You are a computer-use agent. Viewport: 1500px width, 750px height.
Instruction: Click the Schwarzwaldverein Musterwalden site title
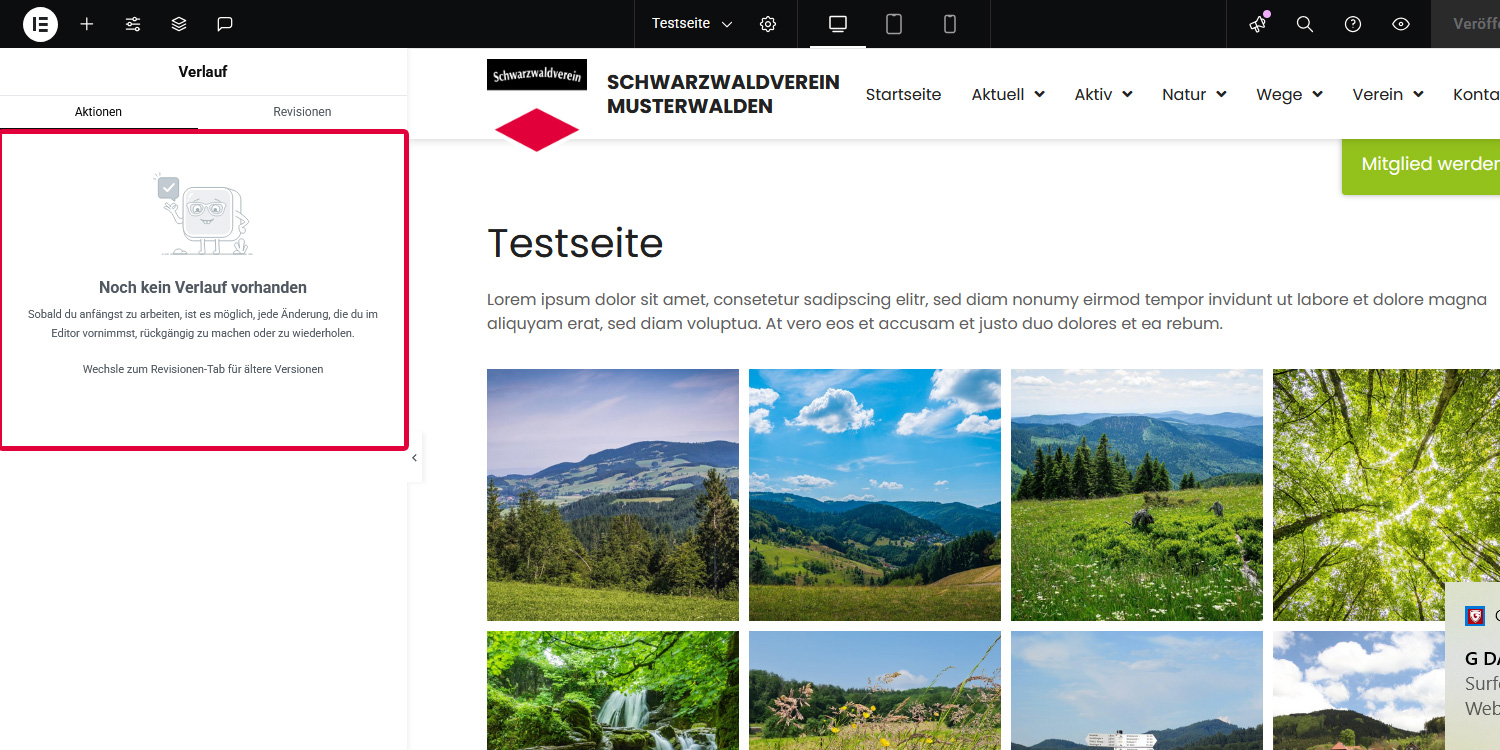coord(723,94)
